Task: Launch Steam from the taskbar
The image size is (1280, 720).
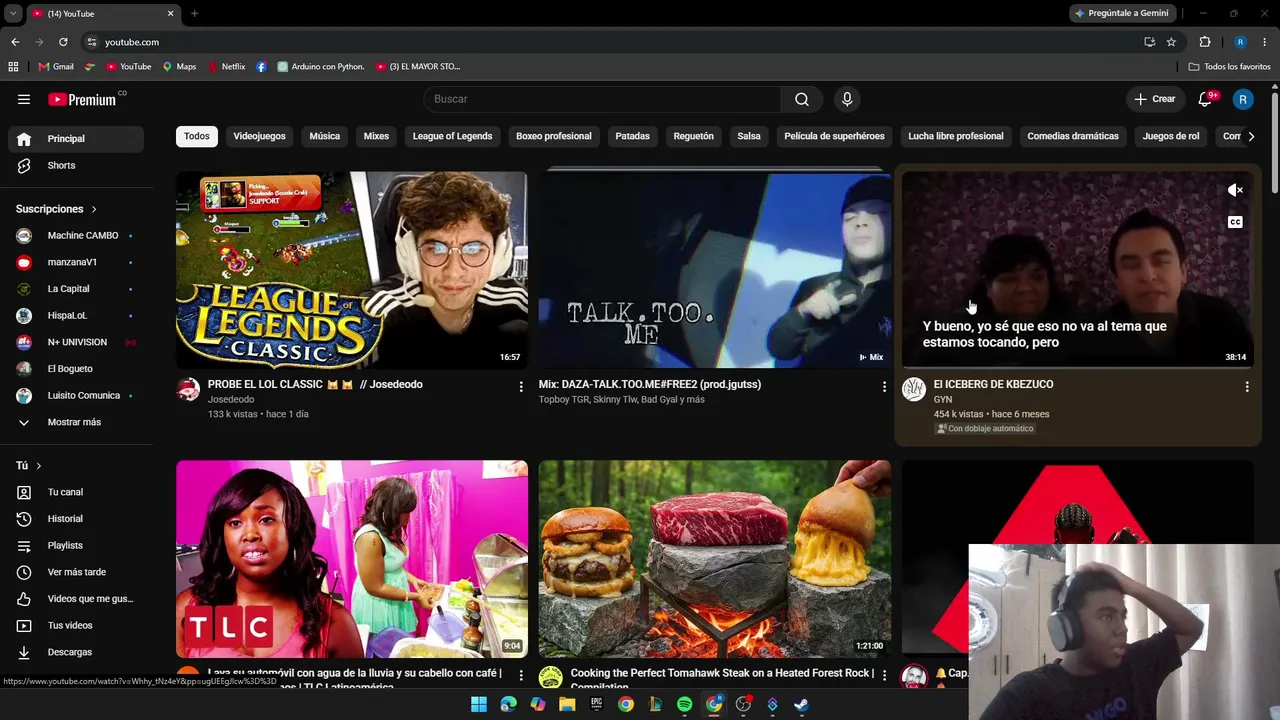Action: click(801, 704)
